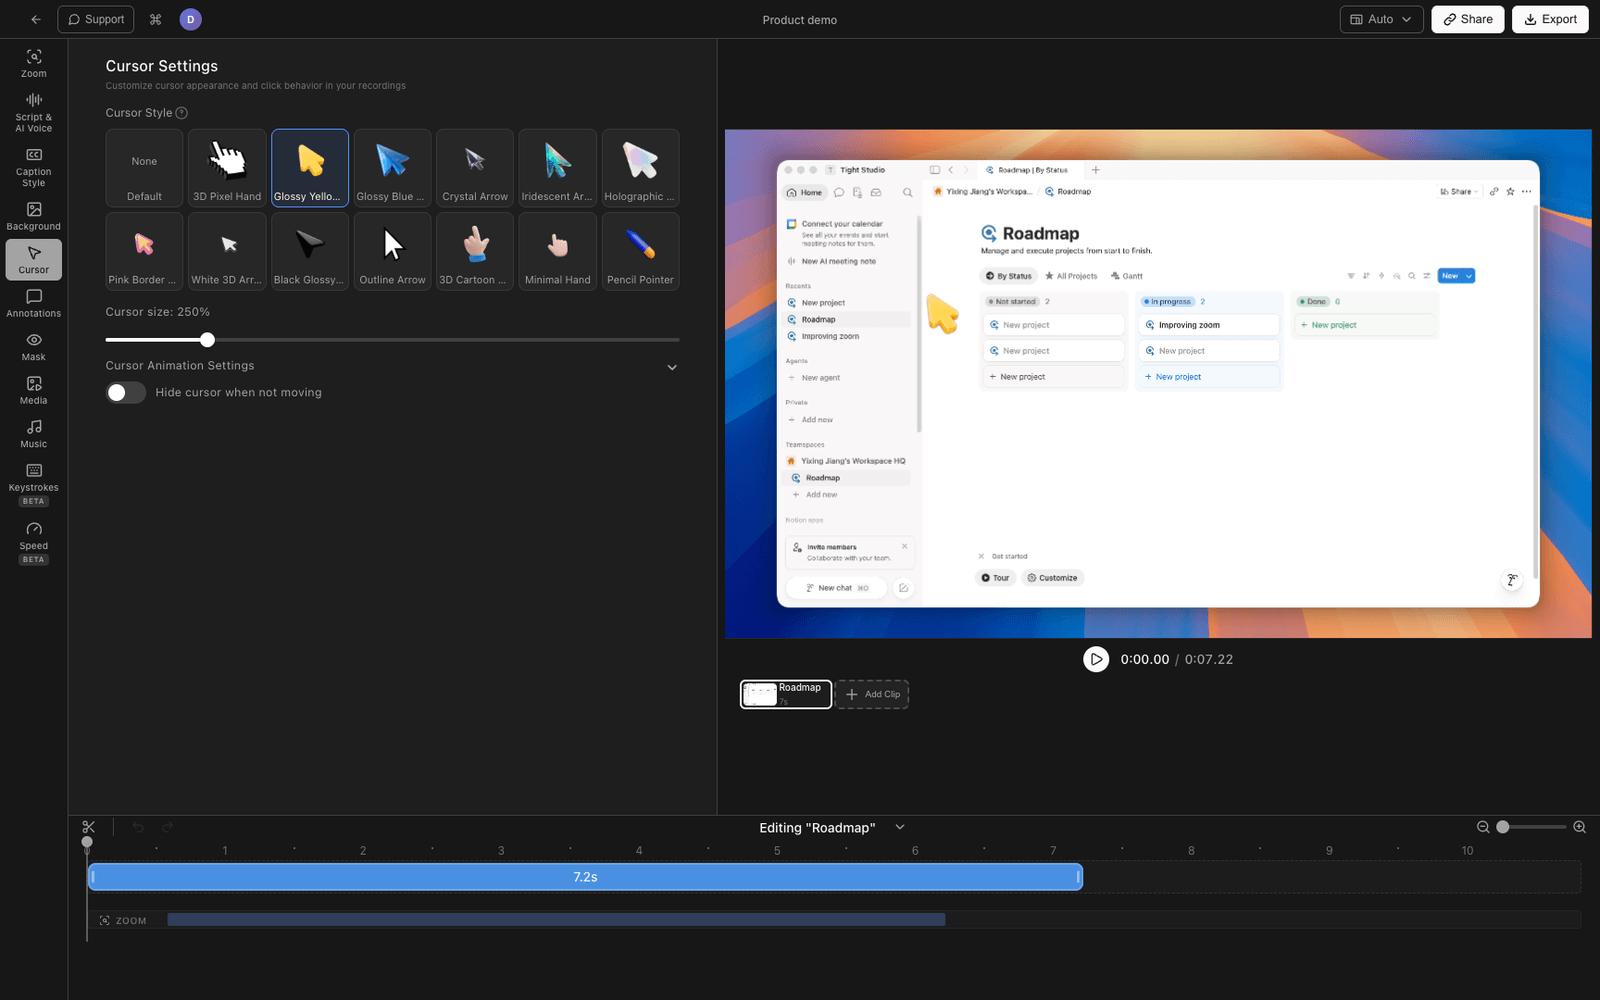Click the Support button
Image resolution: width=1600 pixels, height=1000 pixels.
tap(96, 19)
